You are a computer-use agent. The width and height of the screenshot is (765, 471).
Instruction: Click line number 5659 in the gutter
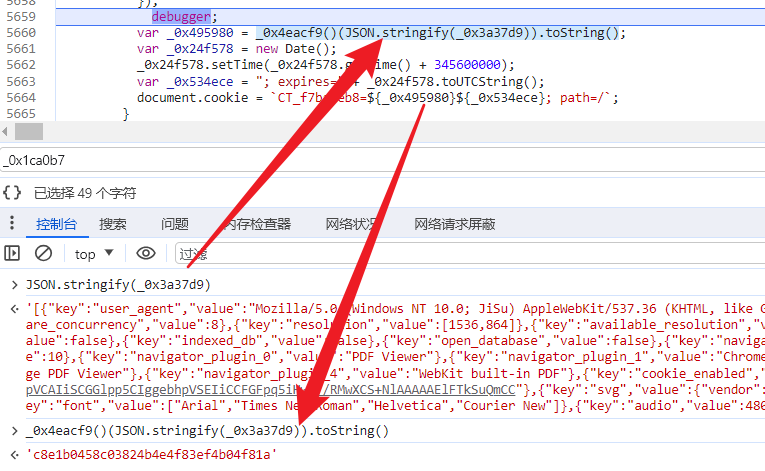click(21, 17)
